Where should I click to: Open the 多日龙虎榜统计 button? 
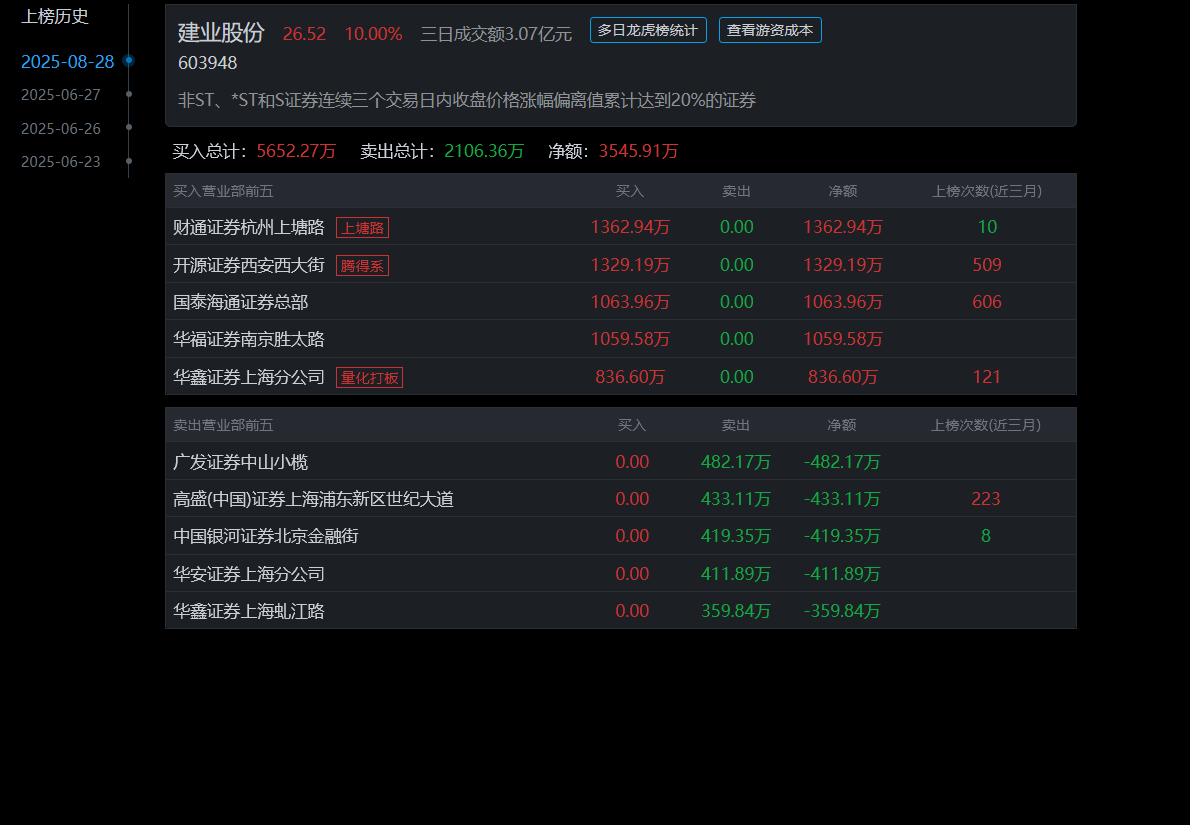648,30
